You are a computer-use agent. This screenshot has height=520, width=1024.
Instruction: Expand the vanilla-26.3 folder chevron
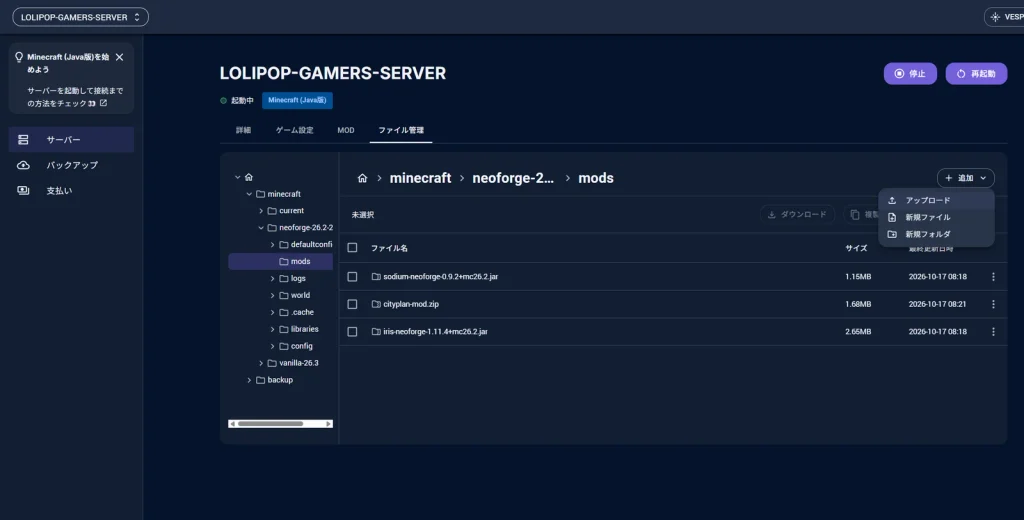(261, 363)
